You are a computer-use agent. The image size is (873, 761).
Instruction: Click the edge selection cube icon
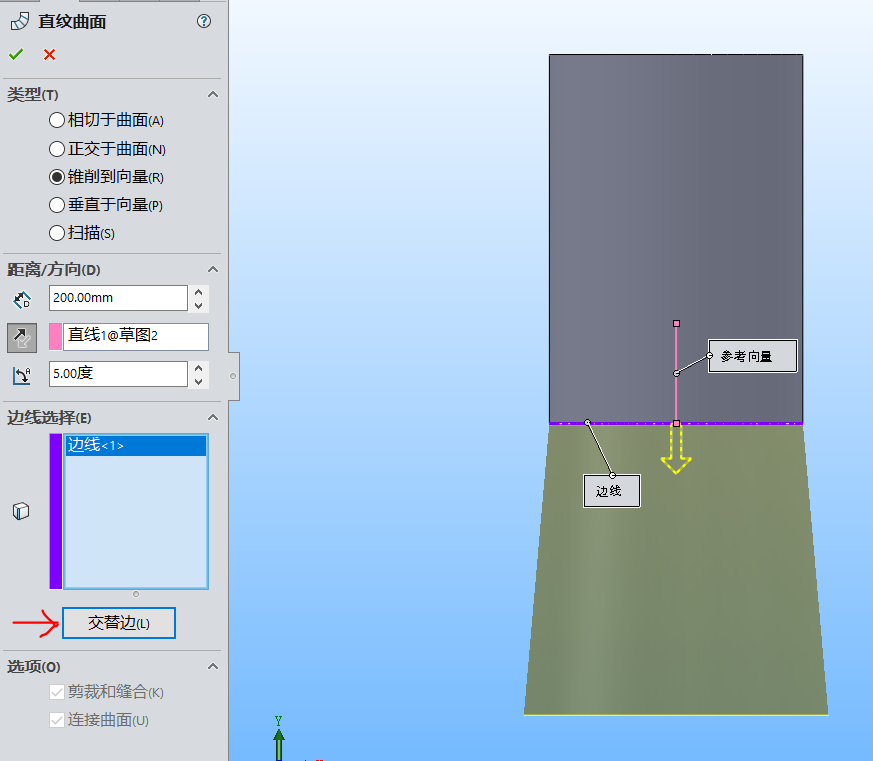[x=21, y=510]
